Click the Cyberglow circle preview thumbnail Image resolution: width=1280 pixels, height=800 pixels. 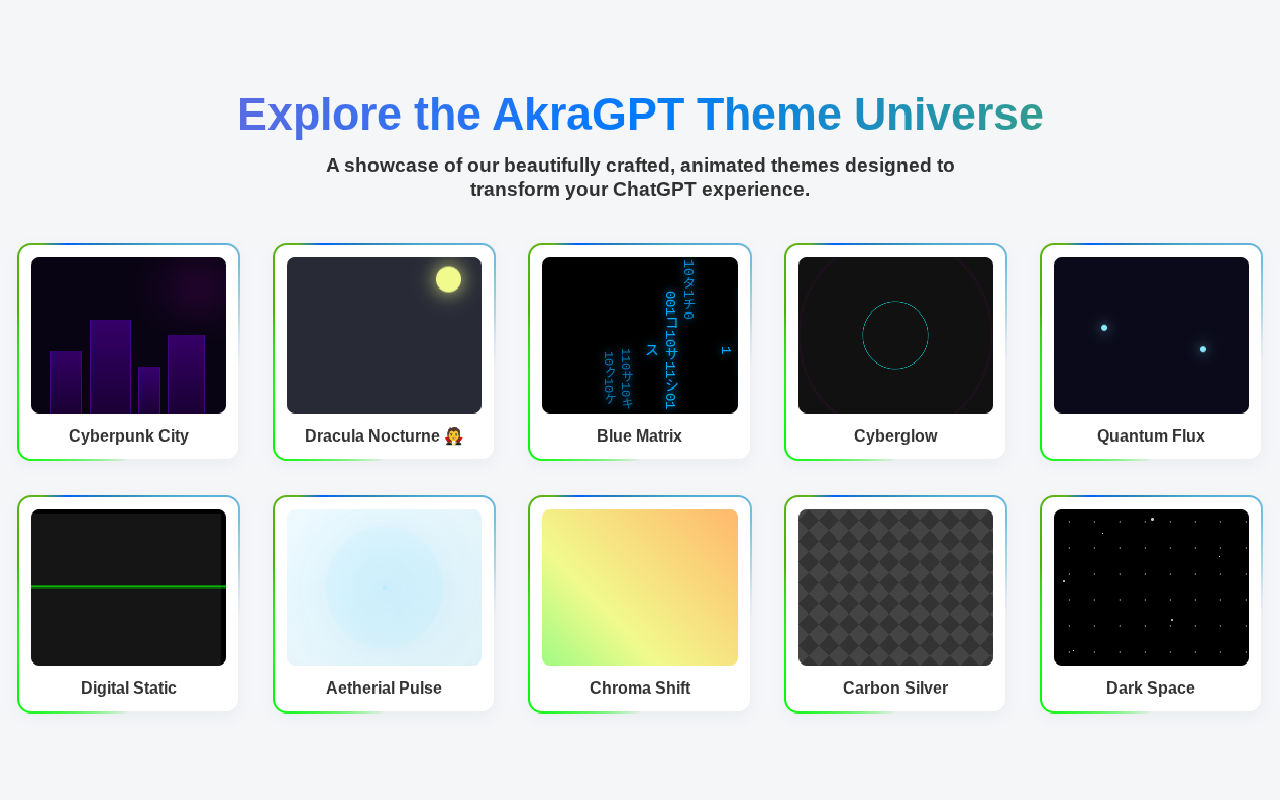click(x=895, y=335)
